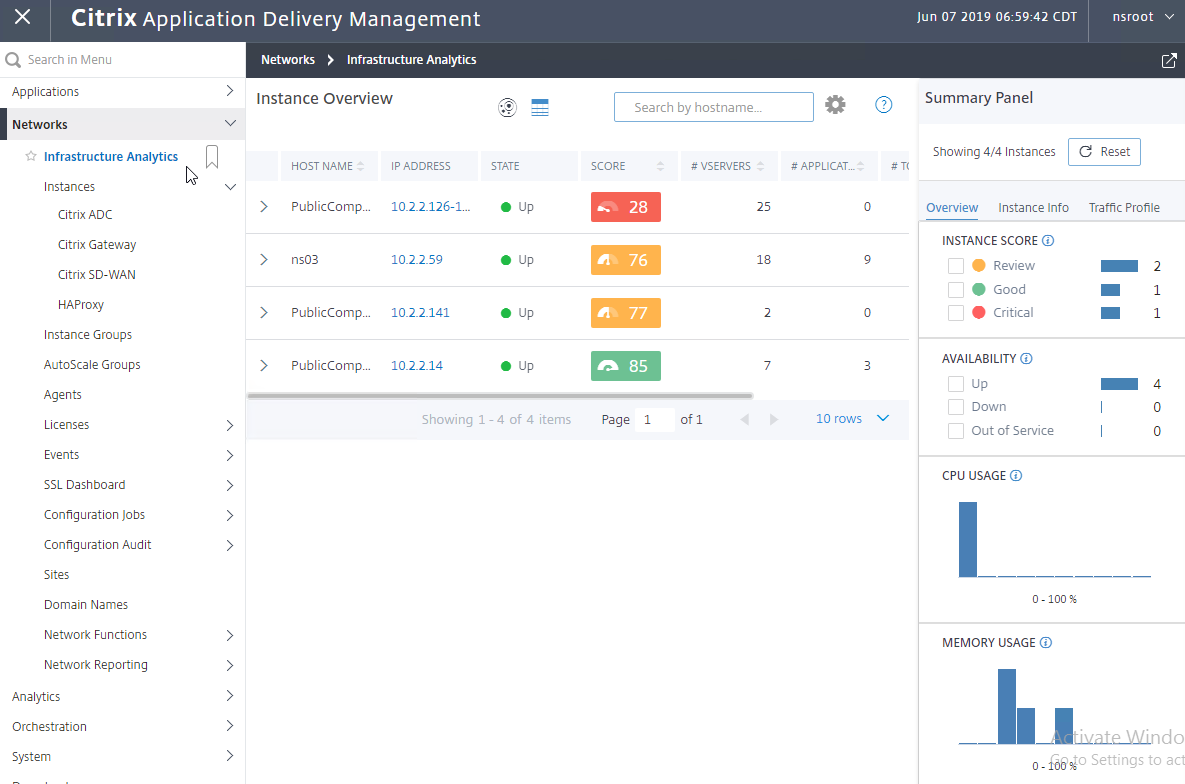The height and width of the screenshot is (784, 1185).
Task: Open the help question mark icon
Action: tap(883, 105)
